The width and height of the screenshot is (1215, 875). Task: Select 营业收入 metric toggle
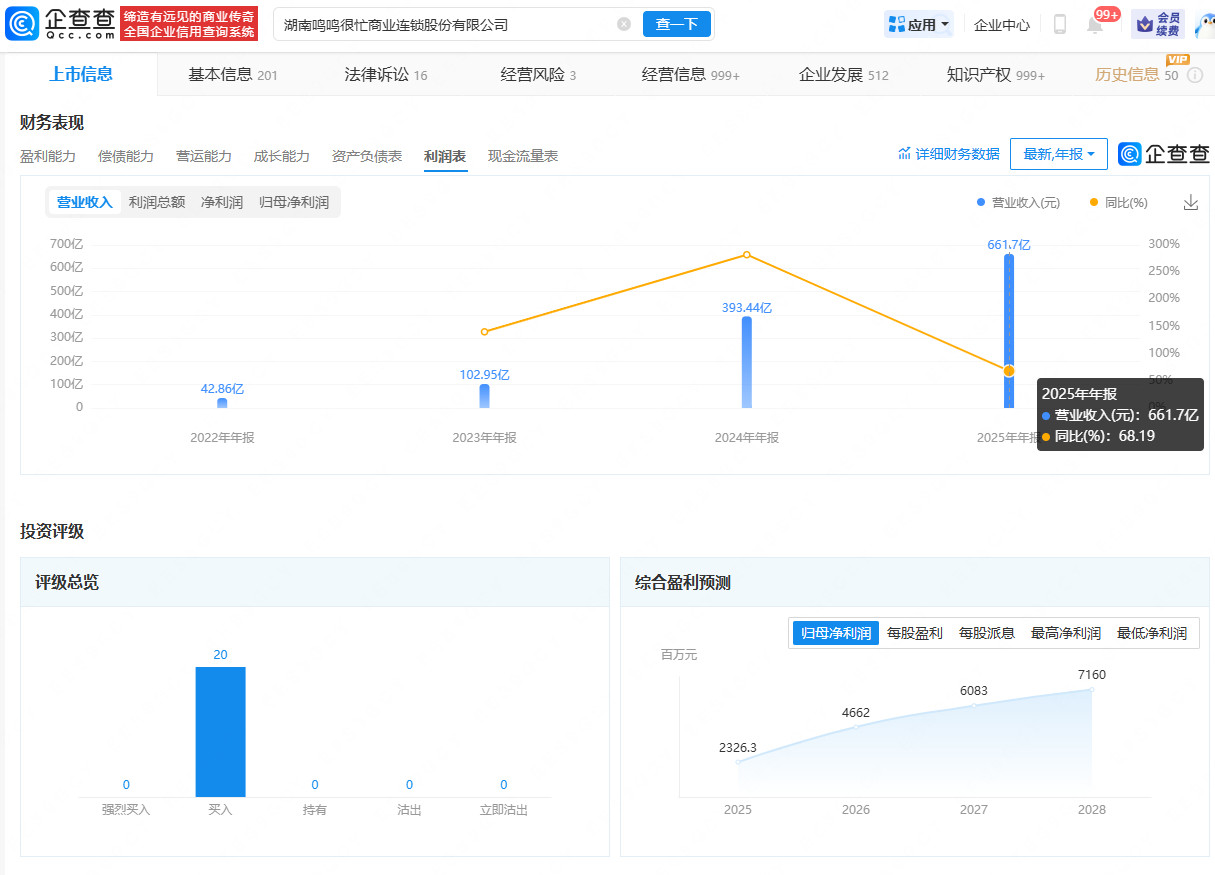(85, 202)
